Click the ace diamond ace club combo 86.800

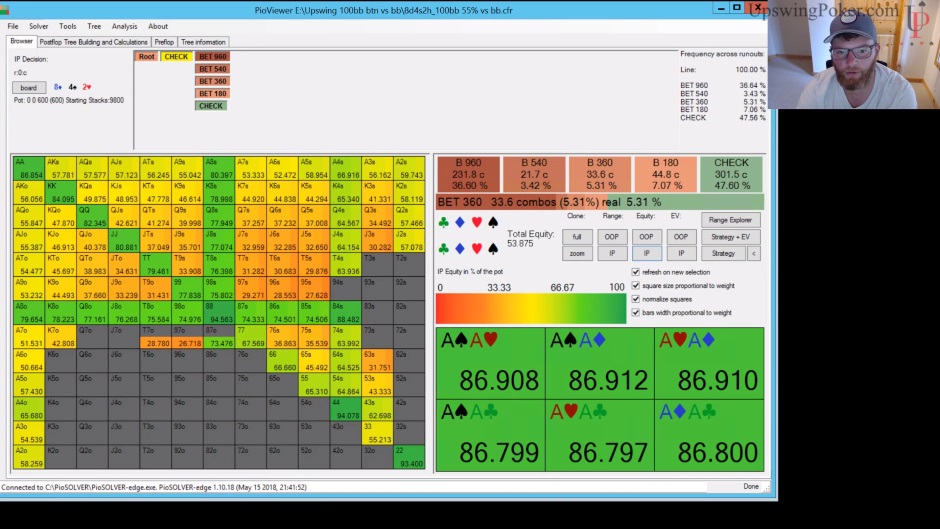(709, 435)
